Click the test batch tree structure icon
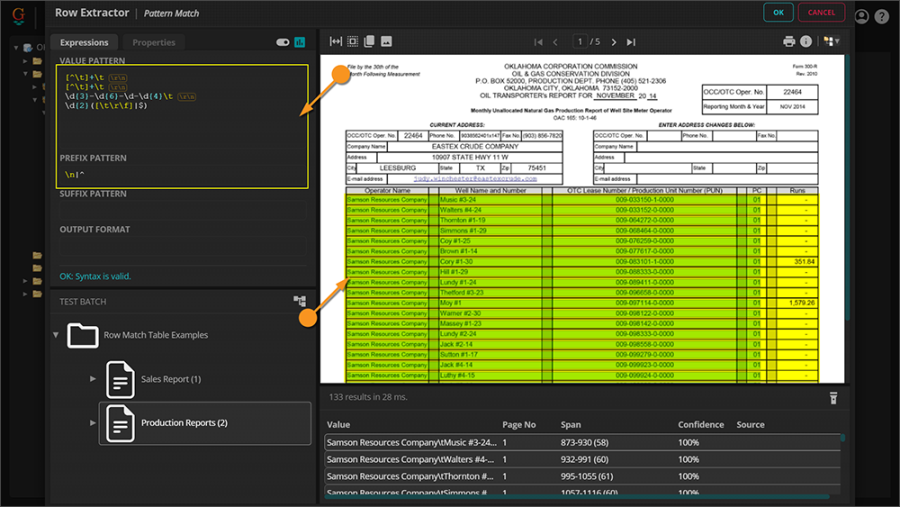This screenshot has height=507, width=900. tap(299, 301)
